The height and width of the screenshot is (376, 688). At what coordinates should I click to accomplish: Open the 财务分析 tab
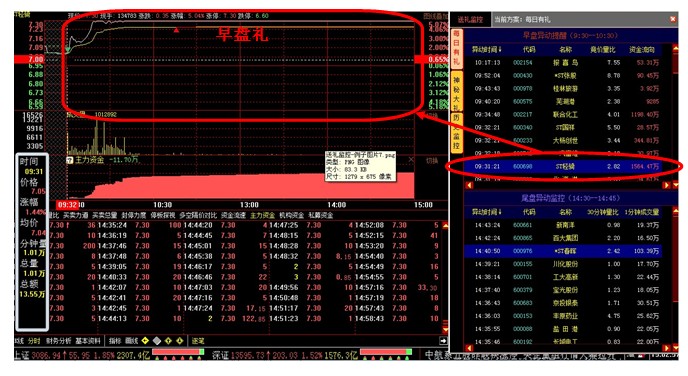[x=58, y=341]
